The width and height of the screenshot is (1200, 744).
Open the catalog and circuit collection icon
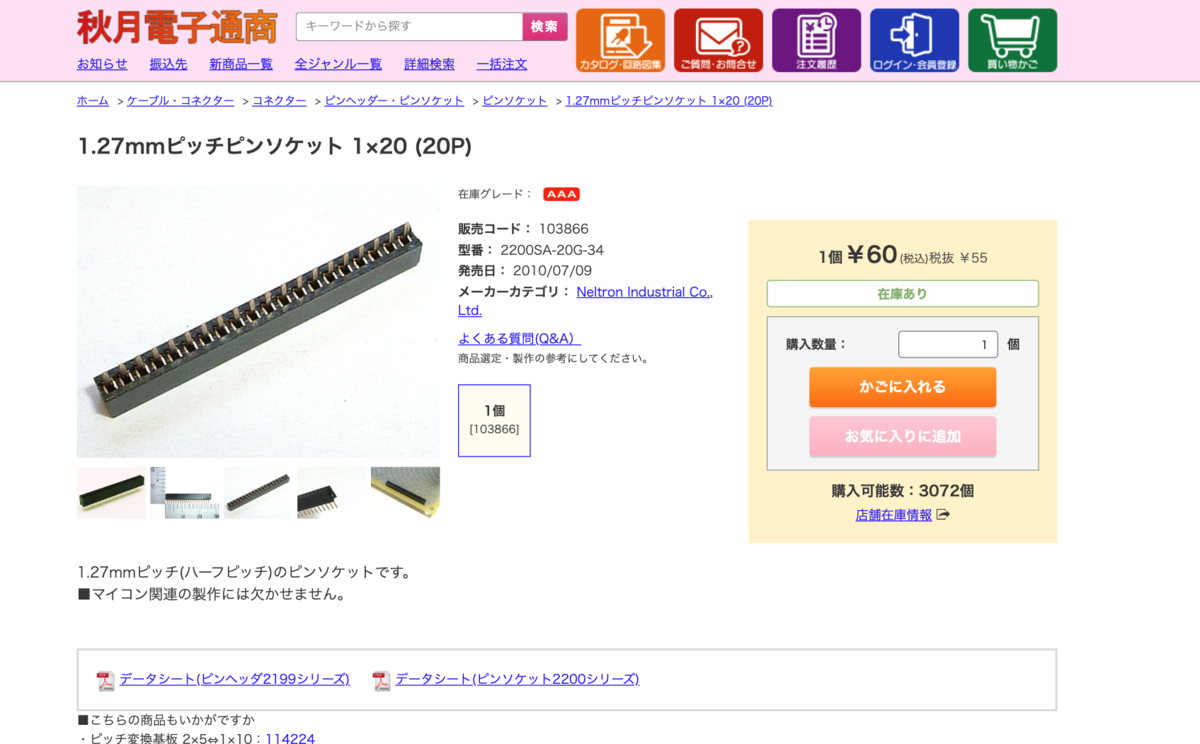(620, 41)
